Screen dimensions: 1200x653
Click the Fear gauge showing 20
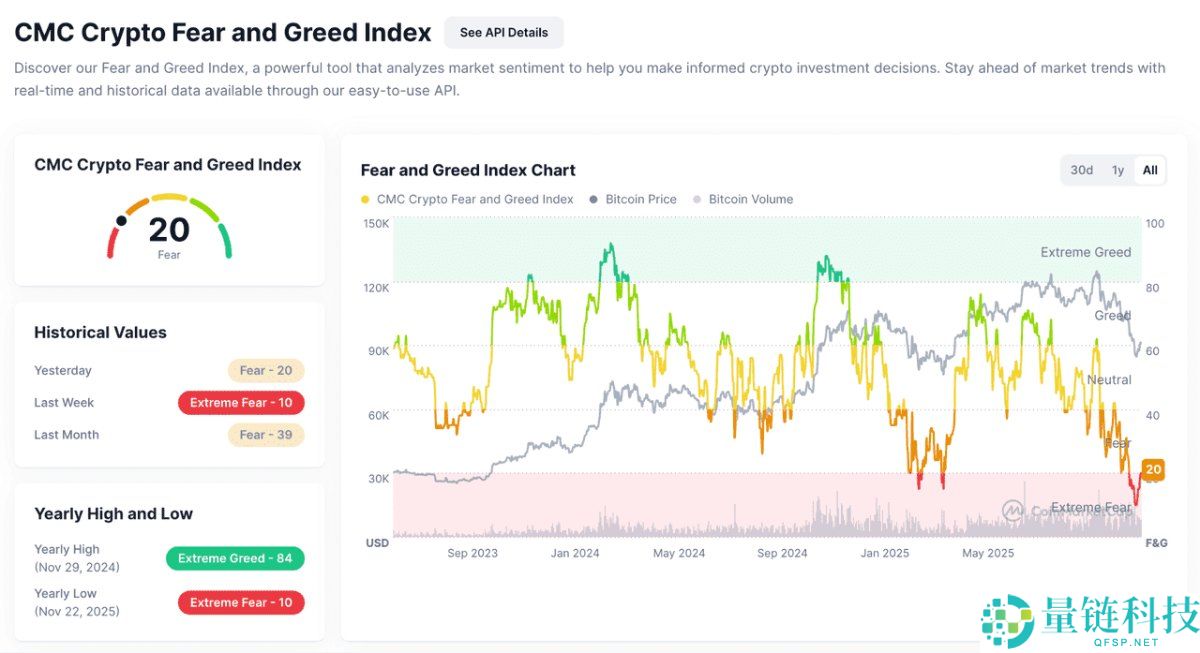169,231
